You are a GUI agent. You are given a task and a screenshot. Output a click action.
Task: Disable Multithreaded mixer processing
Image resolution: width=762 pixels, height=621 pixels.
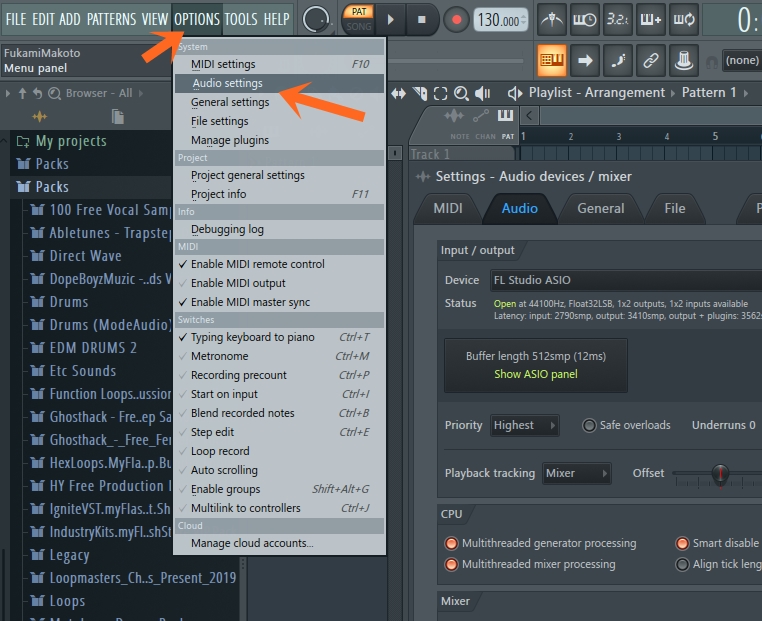click(x=451, y=564)
